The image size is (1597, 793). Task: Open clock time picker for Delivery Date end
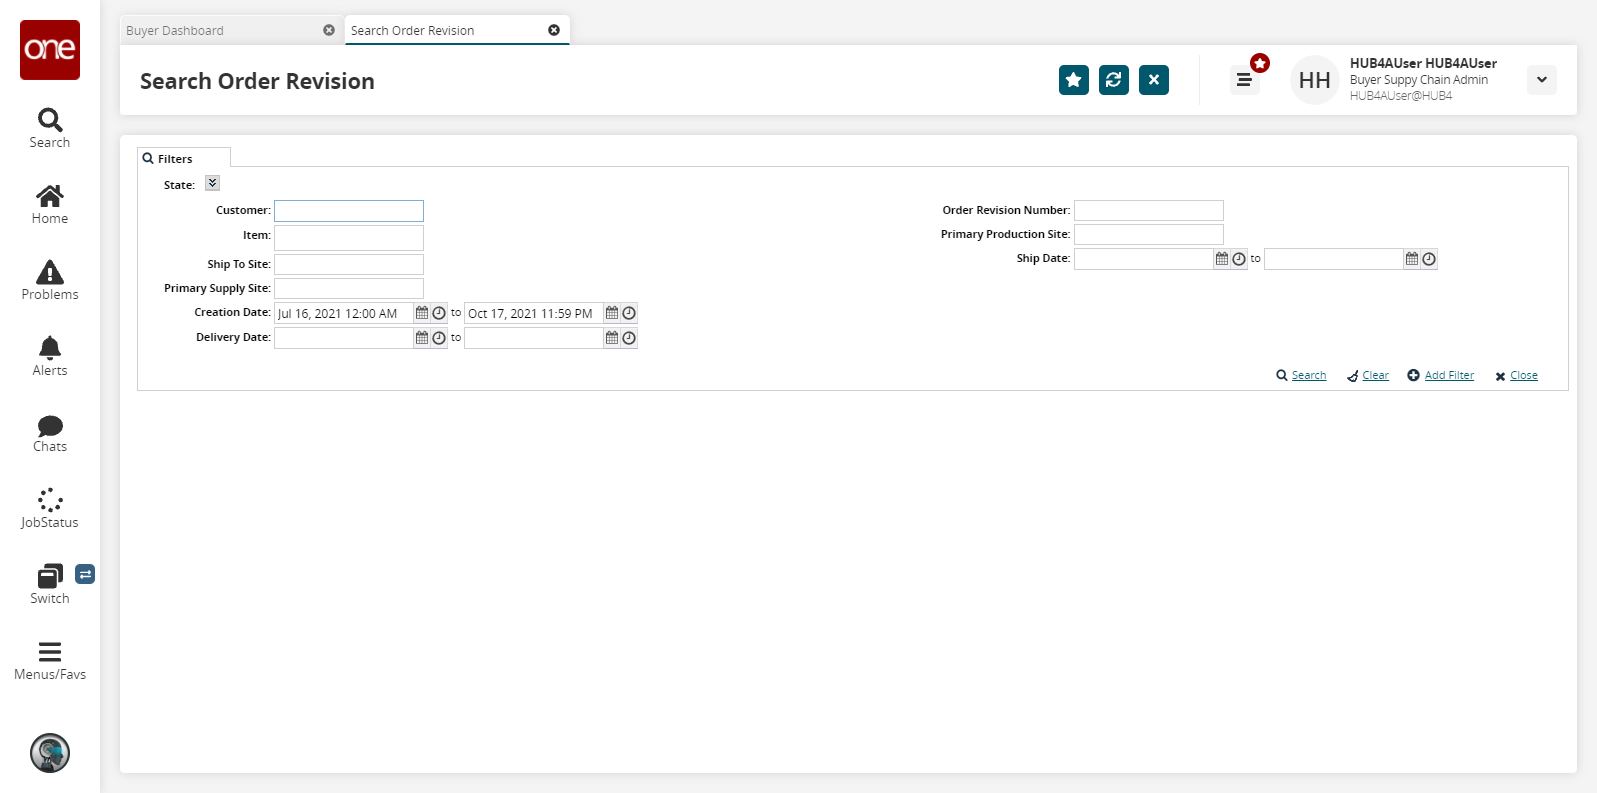click(629, 338)
